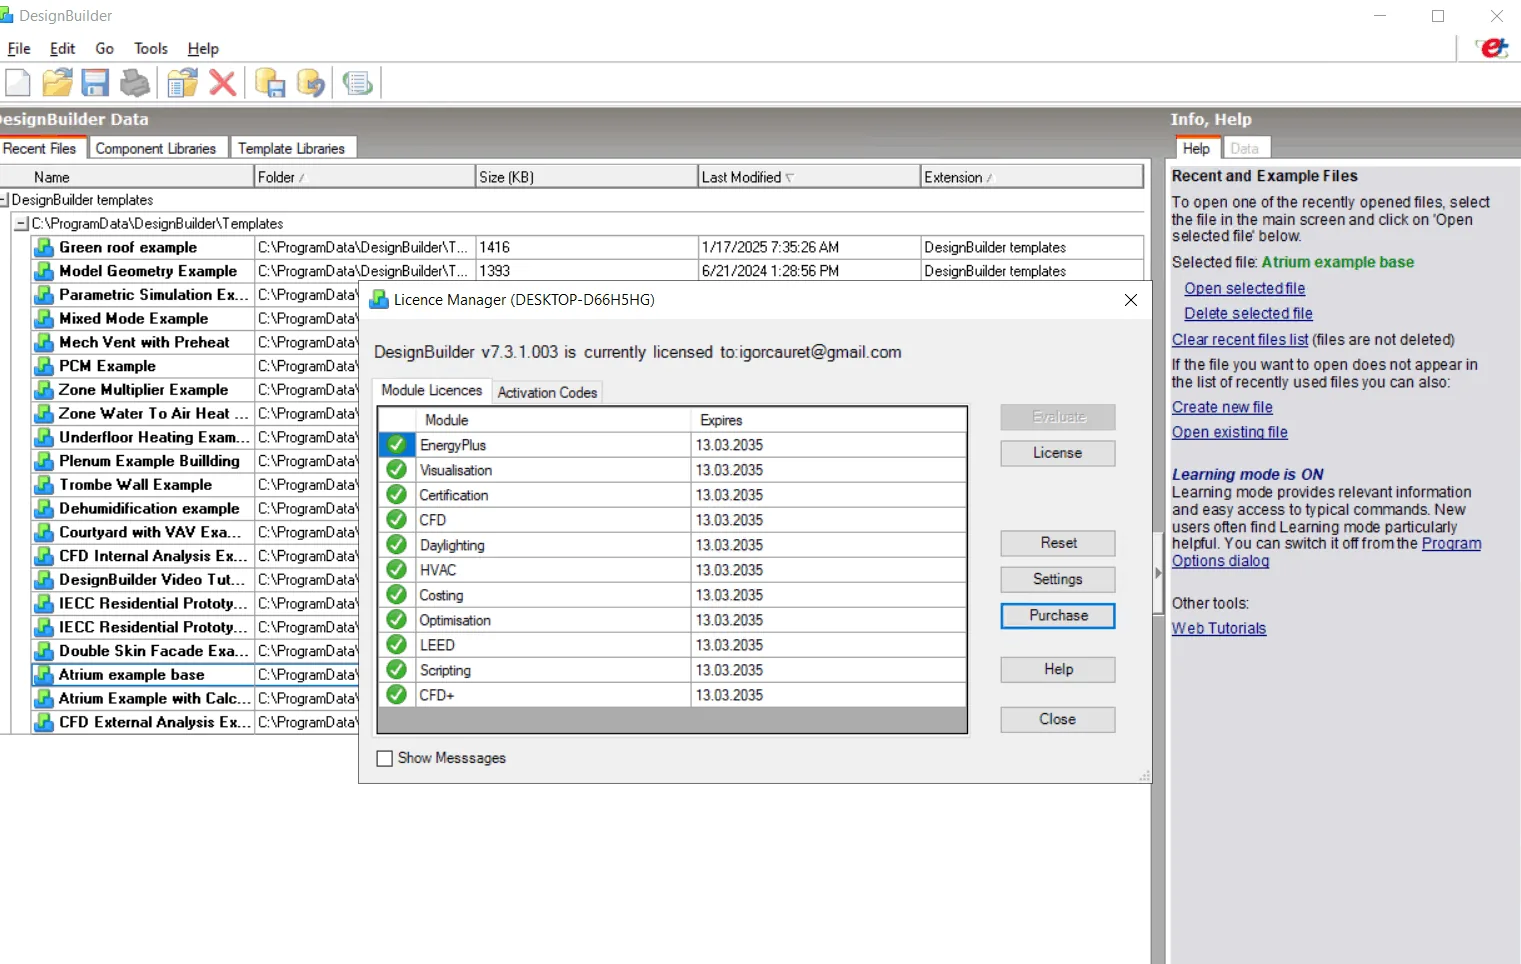Click the Mixed Mode Example file icon
Viewport: 1521px width, 964px height.
44,319
